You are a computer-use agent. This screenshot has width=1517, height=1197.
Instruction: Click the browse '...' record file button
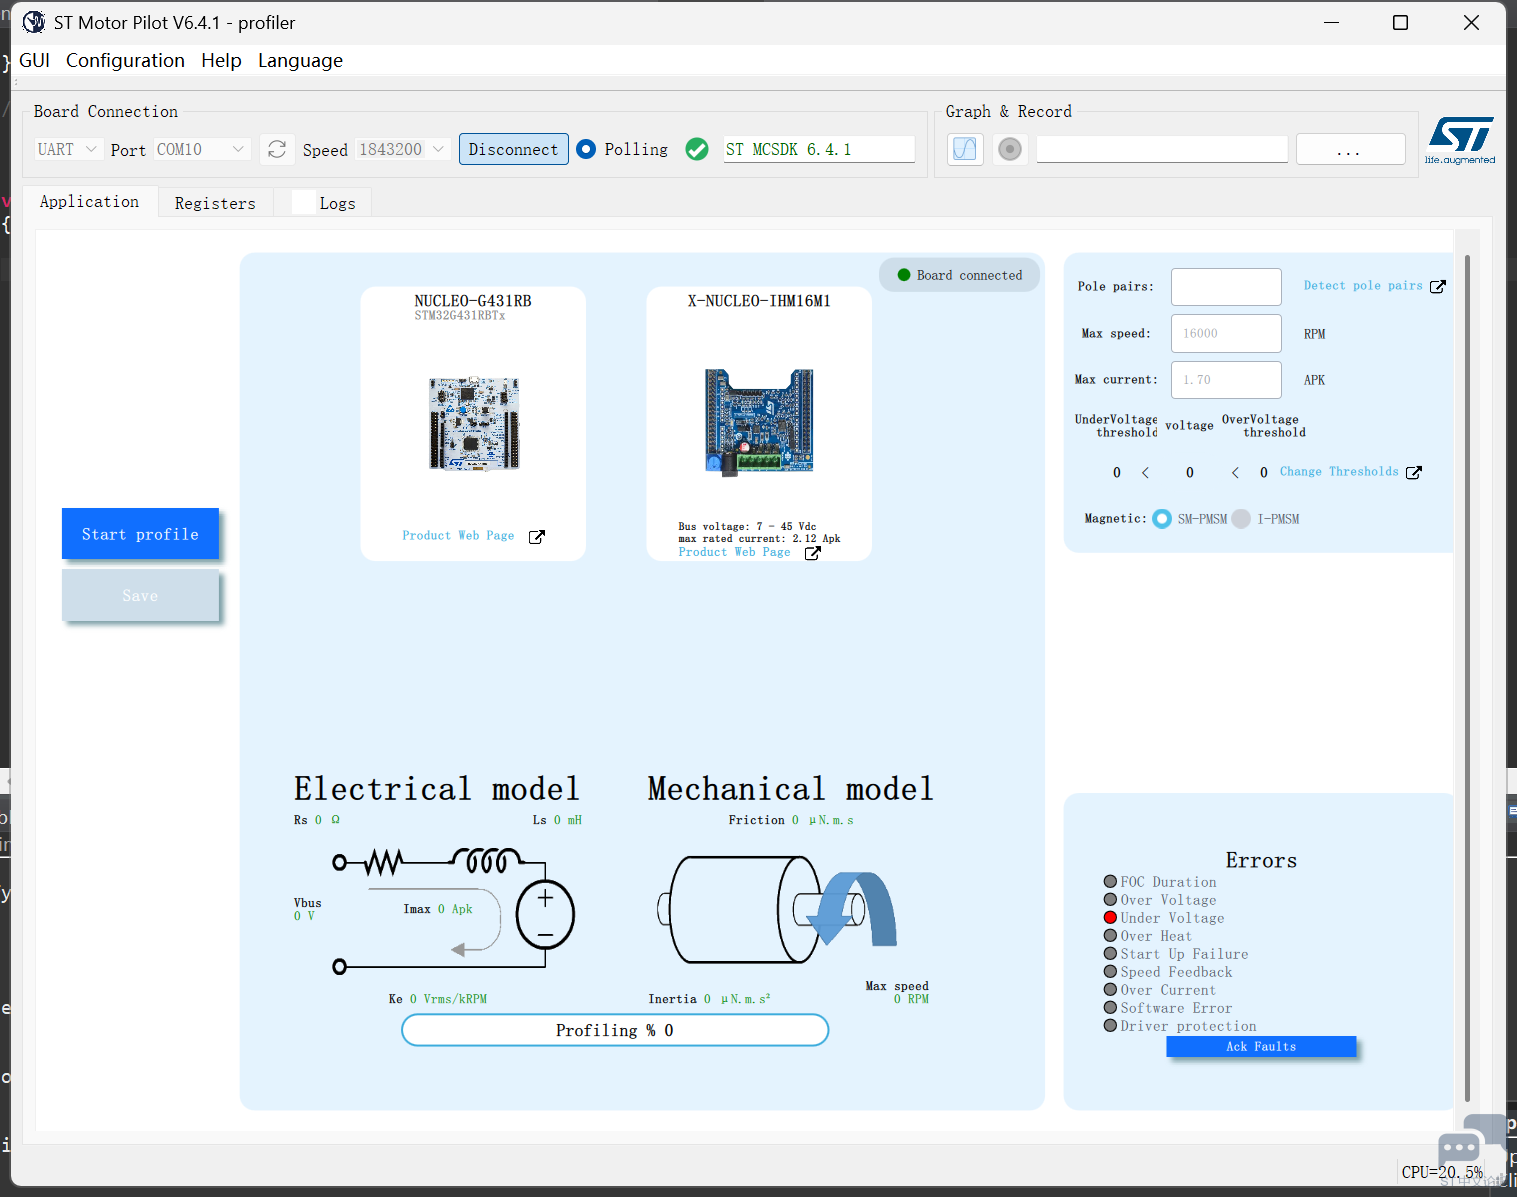click(1350, 149)
